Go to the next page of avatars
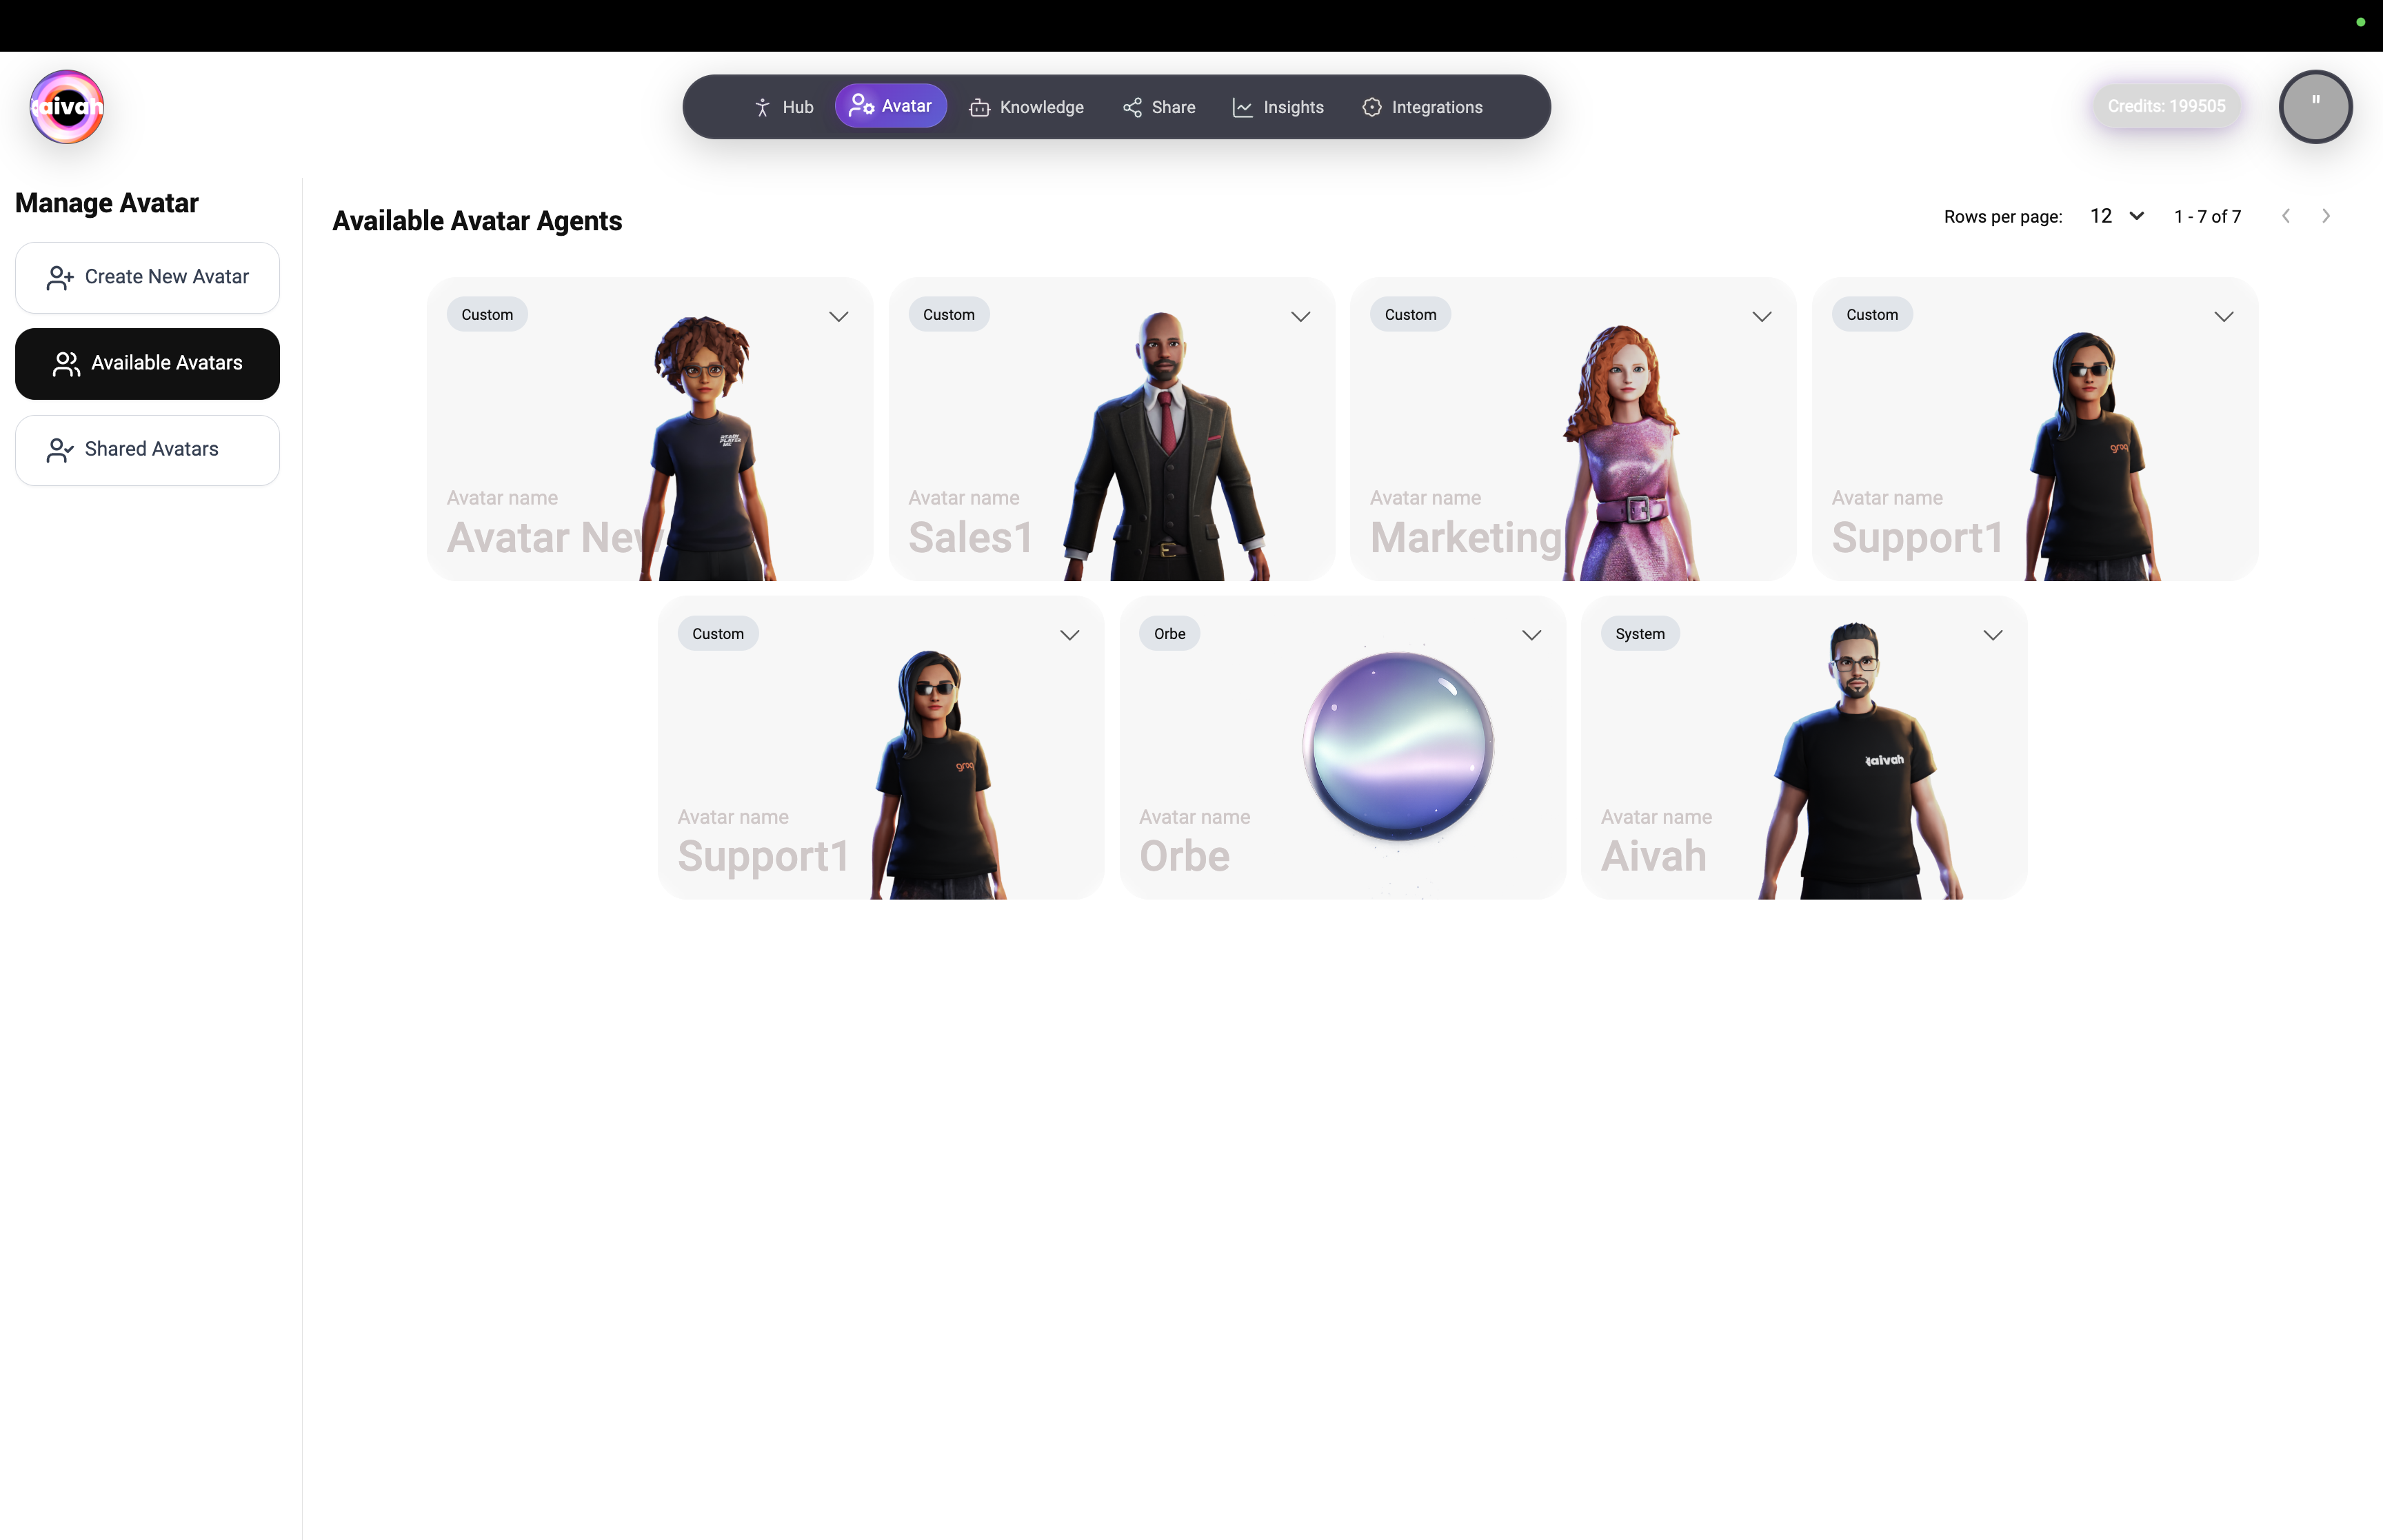The image size is (2383, 1540). pos(2326,216)
